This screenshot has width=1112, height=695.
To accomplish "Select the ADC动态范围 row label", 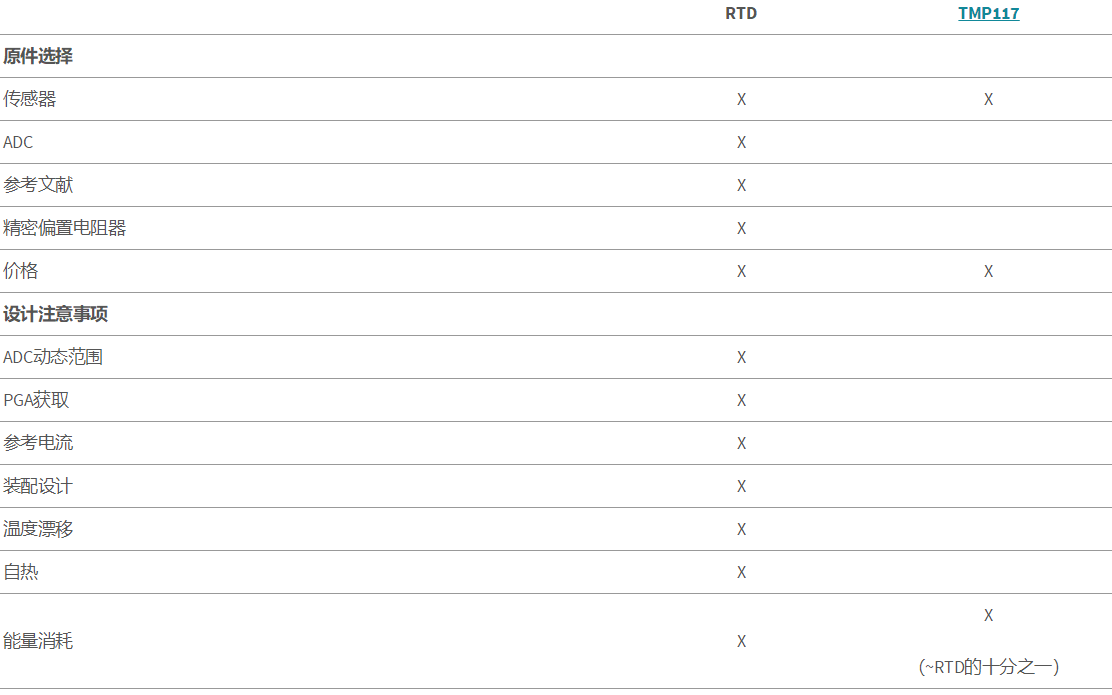I will [53, 357].
